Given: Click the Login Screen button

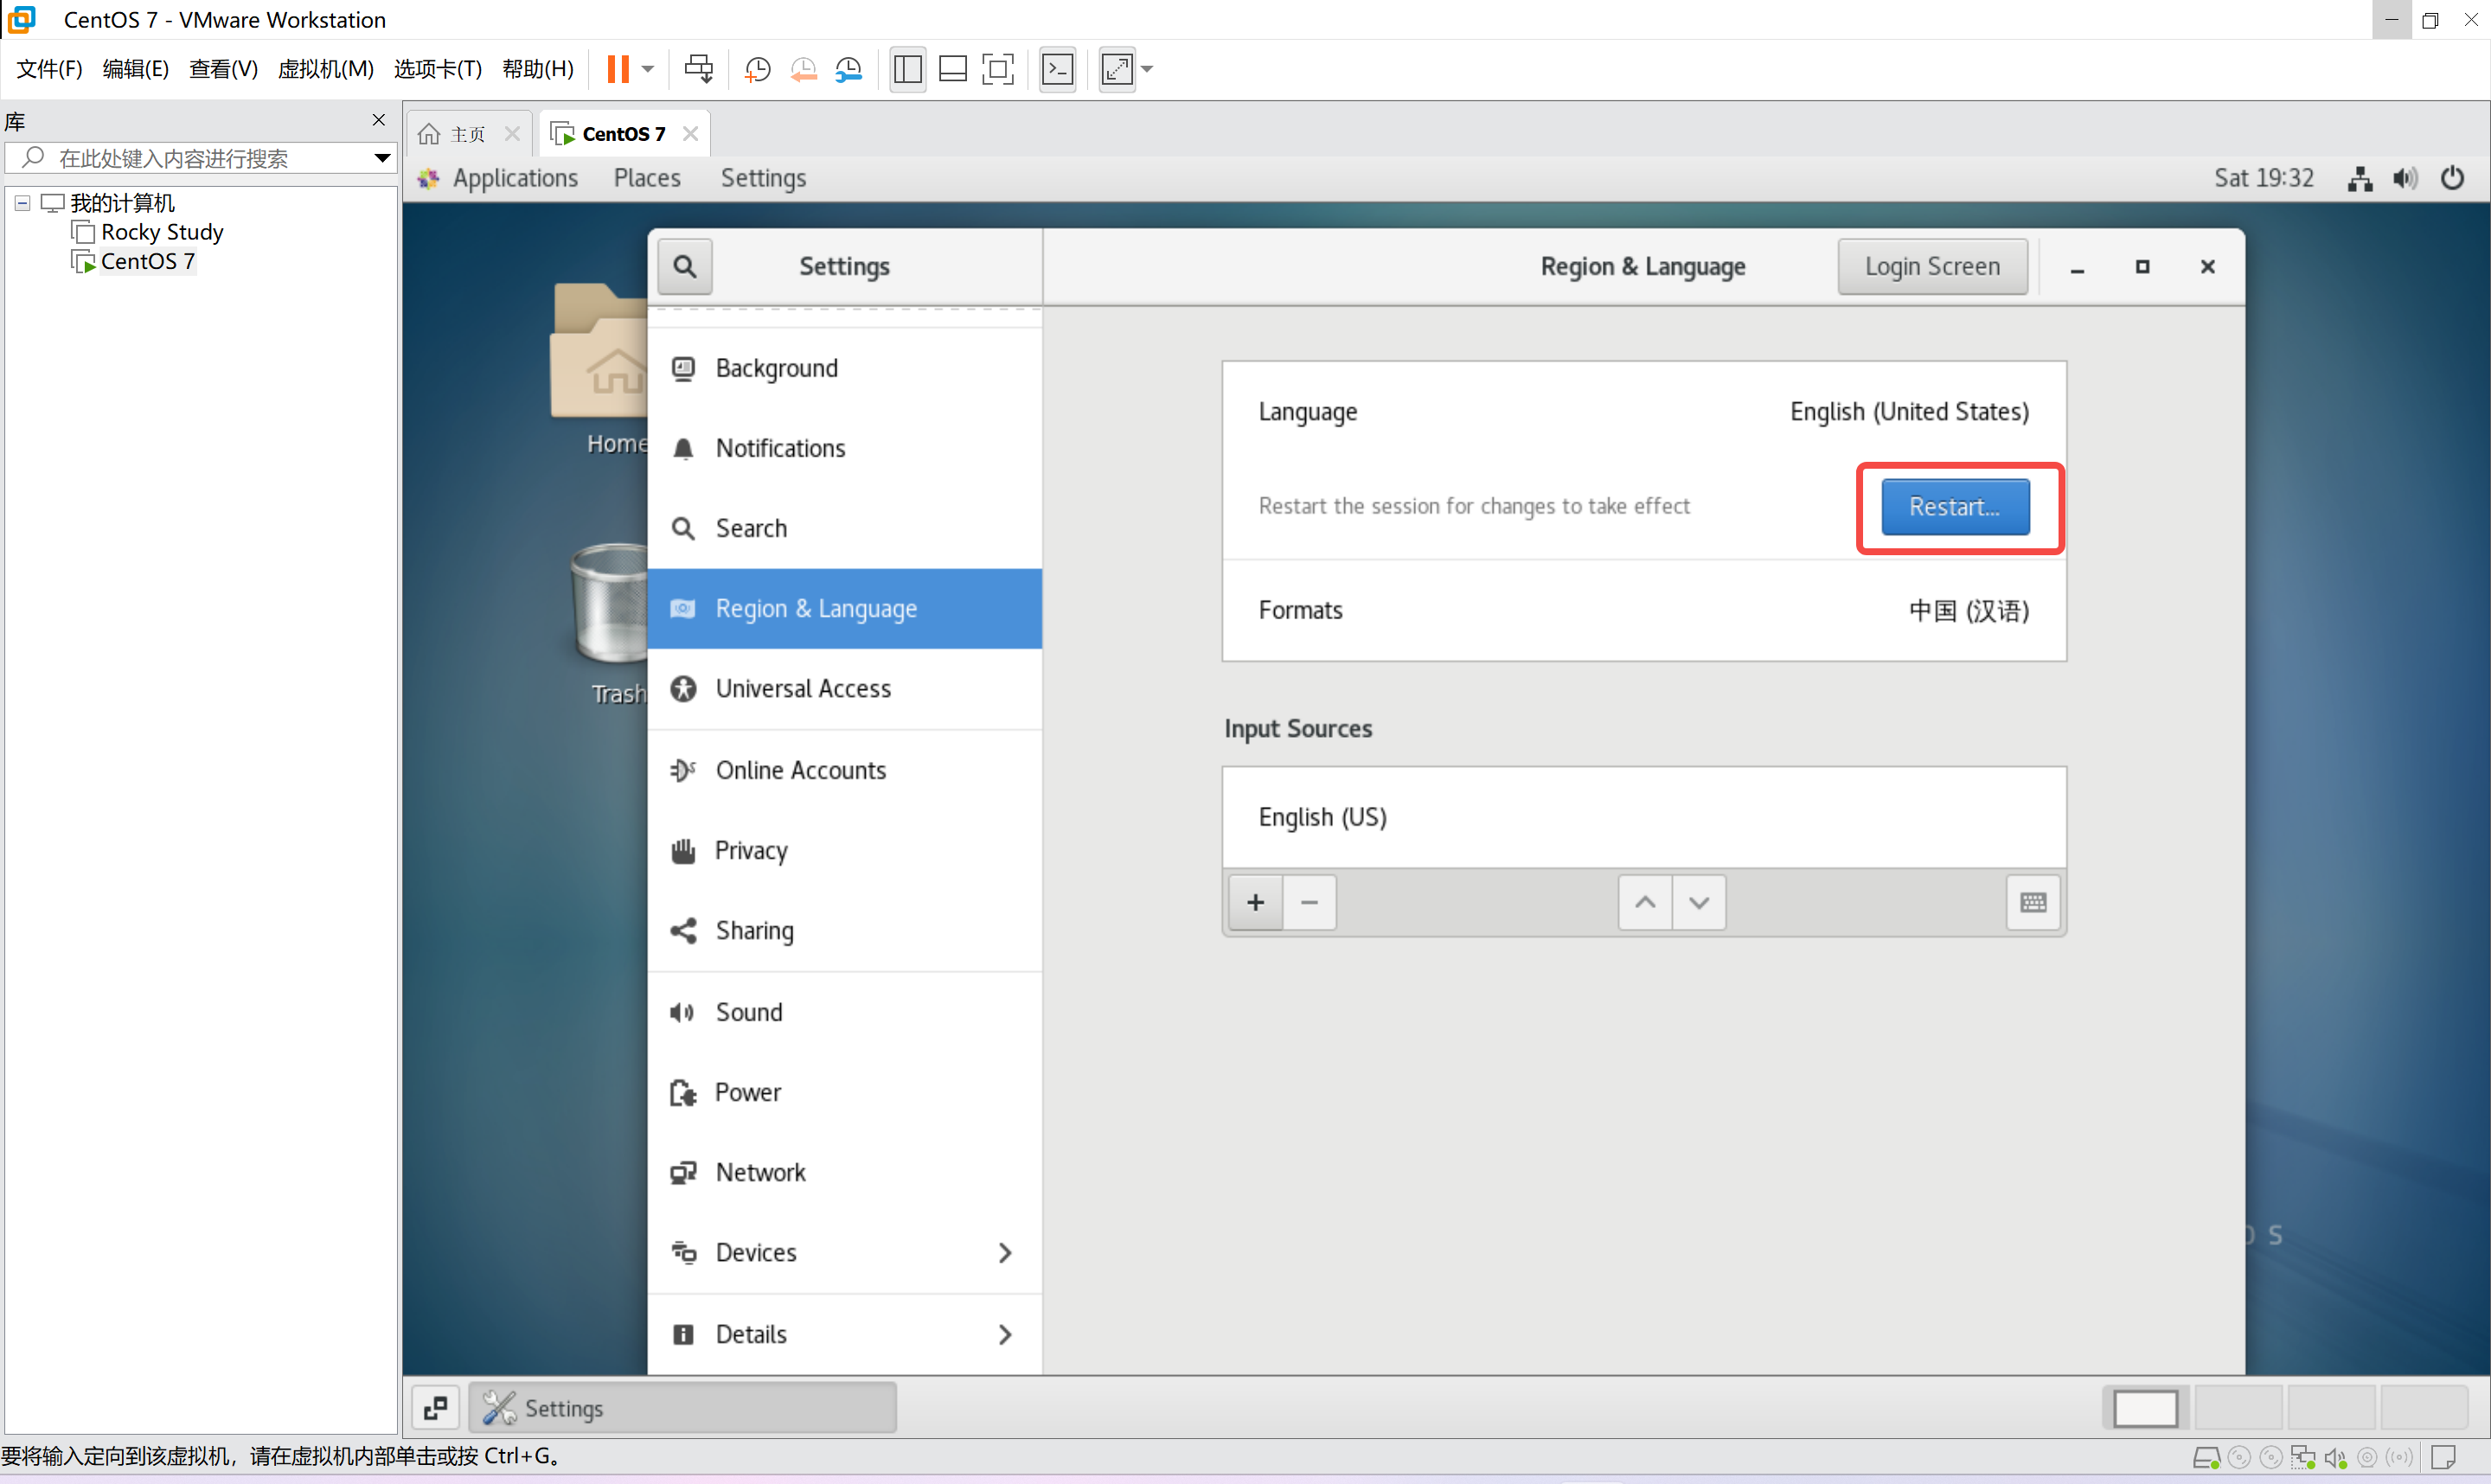Looking at the screenshot, I should pos(1931,266).
